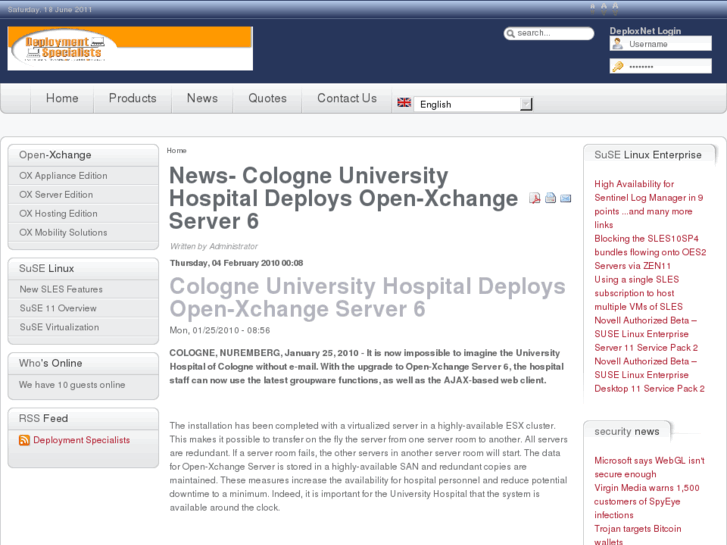Click the print icon beside the article title
This screenshot has width=727, height=545.
pos(550,198)
